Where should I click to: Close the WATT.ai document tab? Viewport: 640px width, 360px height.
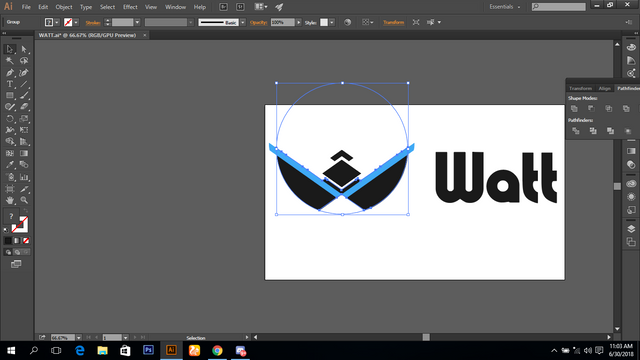[x=144, y=35]
